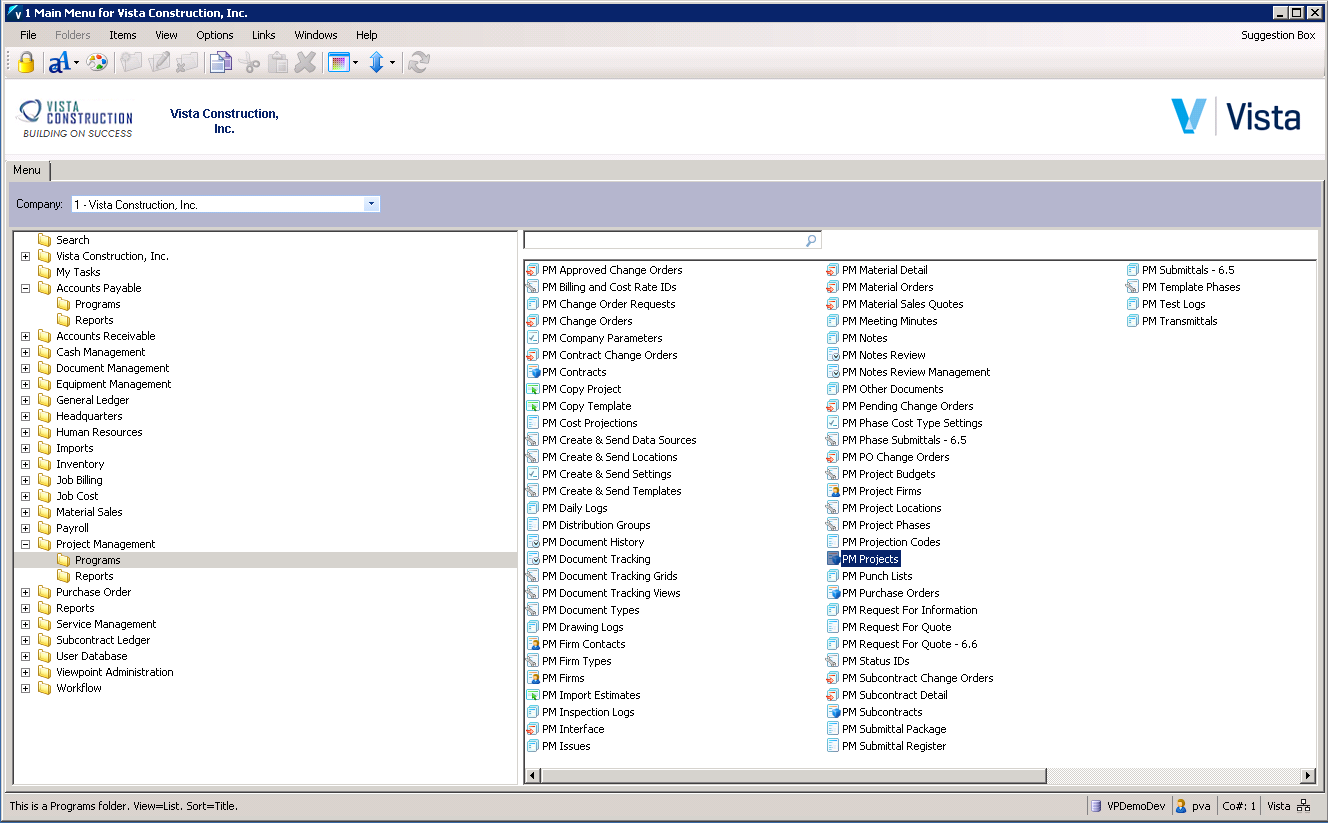Image resolution: width=1328 pixels, height=823 pixels.
Task: Collapse the Accounts Payable folder
Action: pyautogui.click(x=25, y=288)
